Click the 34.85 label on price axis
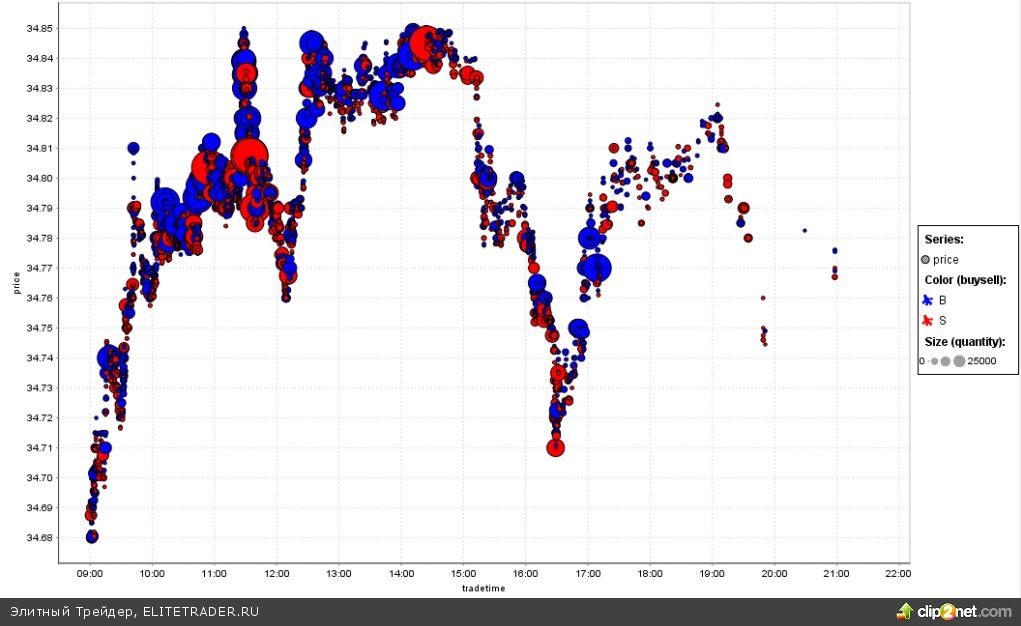Screen dimensions: 1021x626 [40, 29]
